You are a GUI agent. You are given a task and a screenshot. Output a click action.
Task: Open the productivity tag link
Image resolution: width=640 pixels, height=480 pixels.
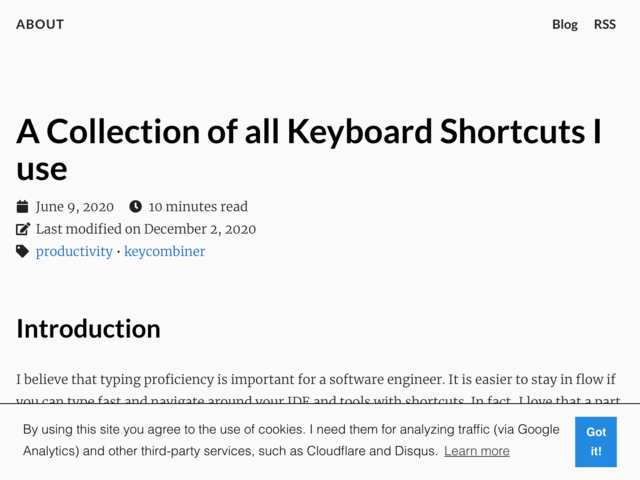point(74,251)
